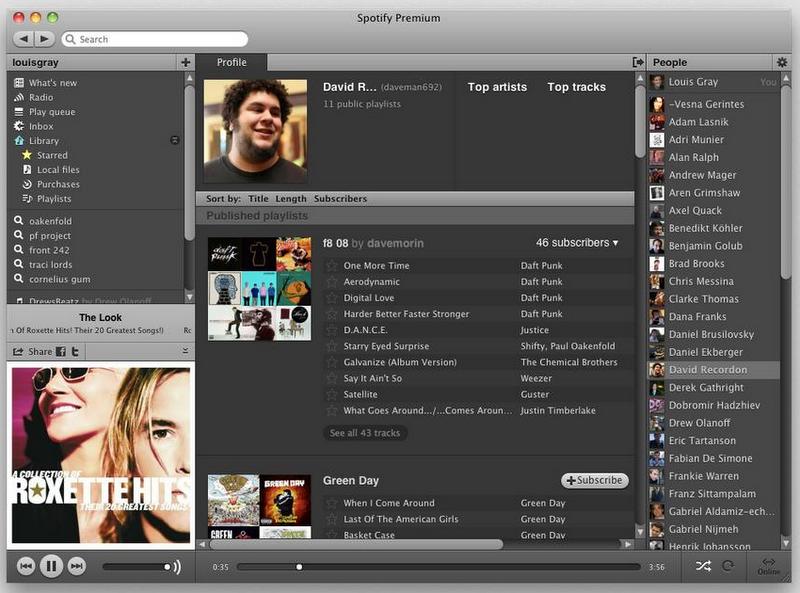Click sidebar scrollbar down arrow
The height and width of the screenshot is (593, 800).
[x=189, y=296]
